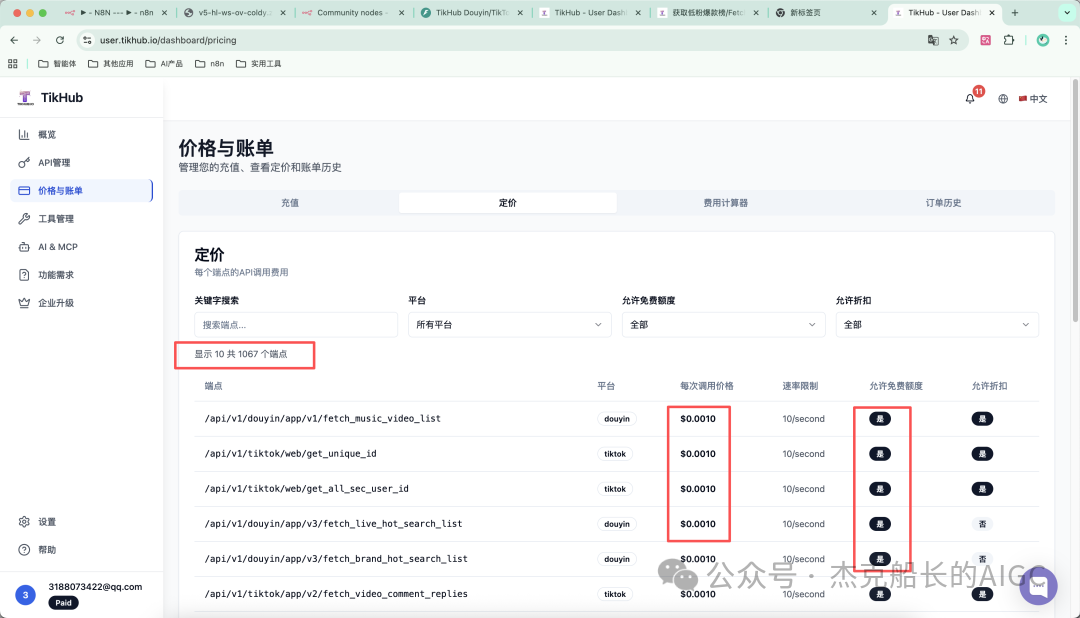The image size is (1080, 618).
Task: Go back in browser
Action: click(14, 40)
